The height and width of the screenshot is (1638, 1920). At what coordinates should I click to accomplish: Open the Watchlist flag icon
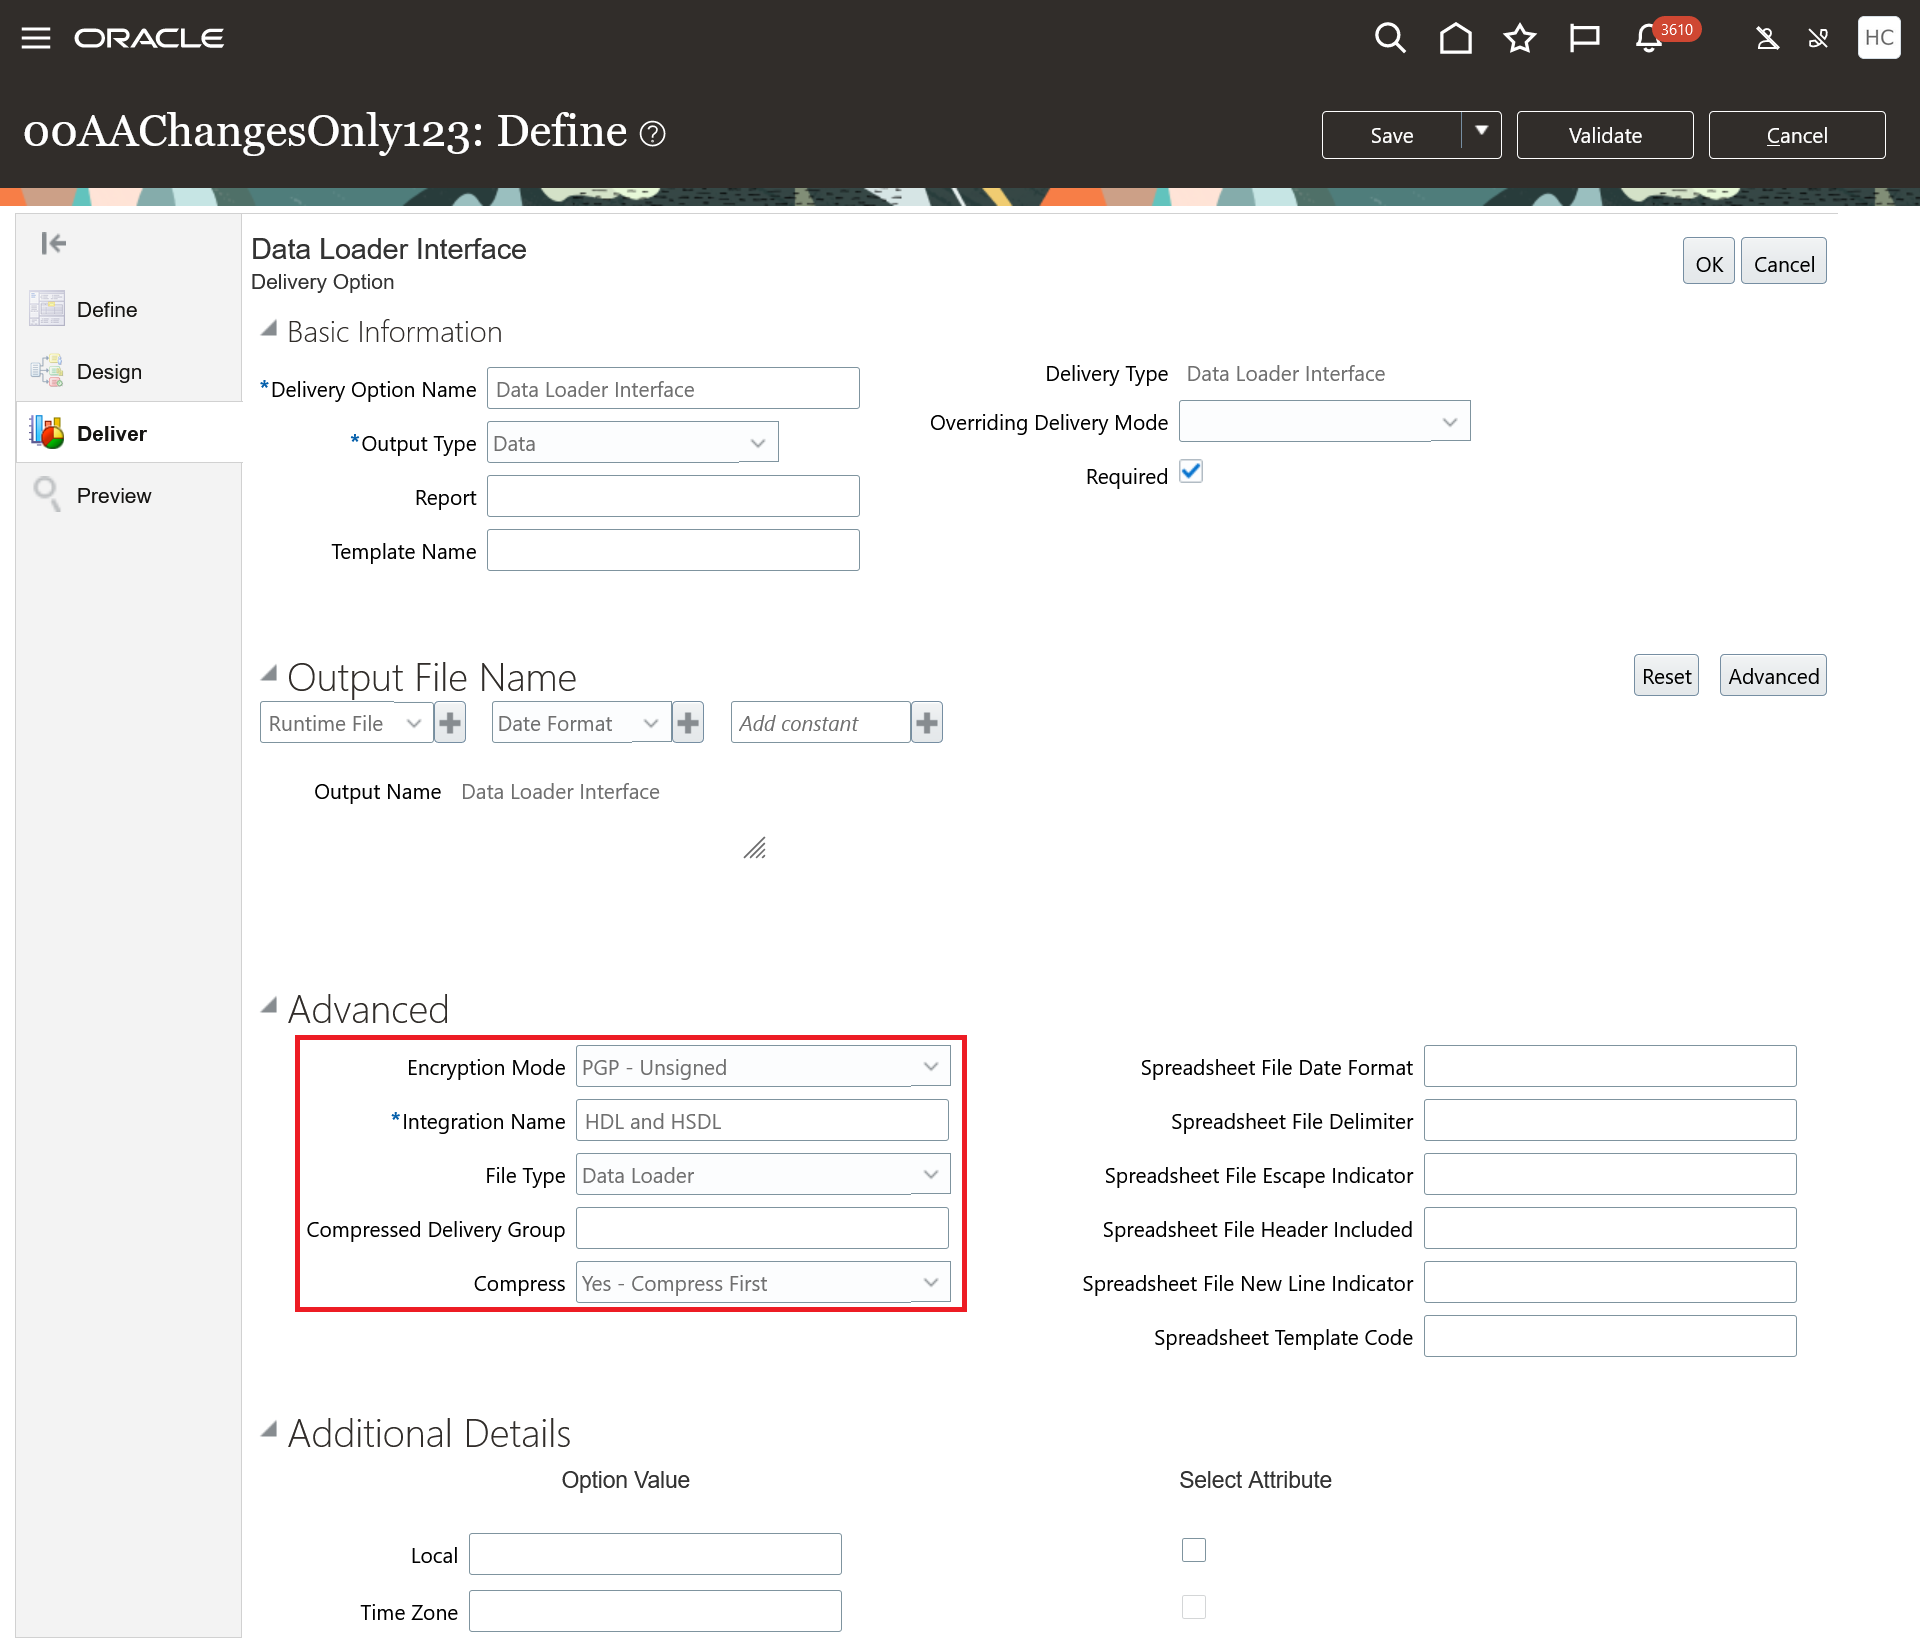[x=1584, y=38]
